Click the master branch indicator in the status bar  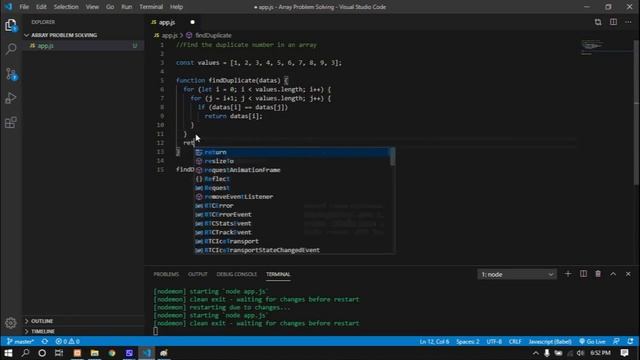coord(20,341)
